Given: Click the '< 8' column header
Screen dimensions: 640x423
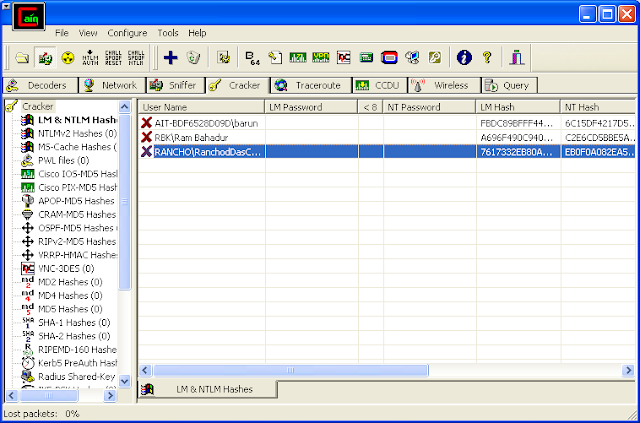Looking at the screenshot, I should click(370, 107).
